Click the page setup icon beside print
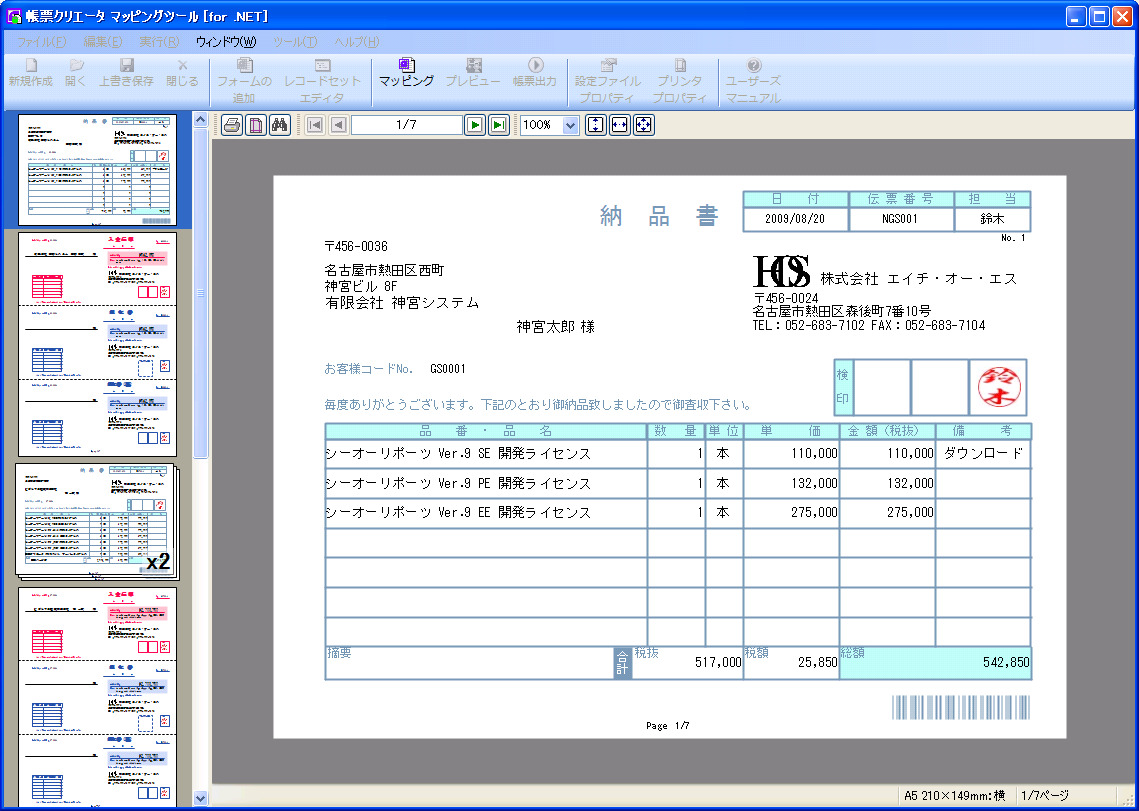Image resolution: width=1139 pixels, height=811 pixels. point(256,125)
